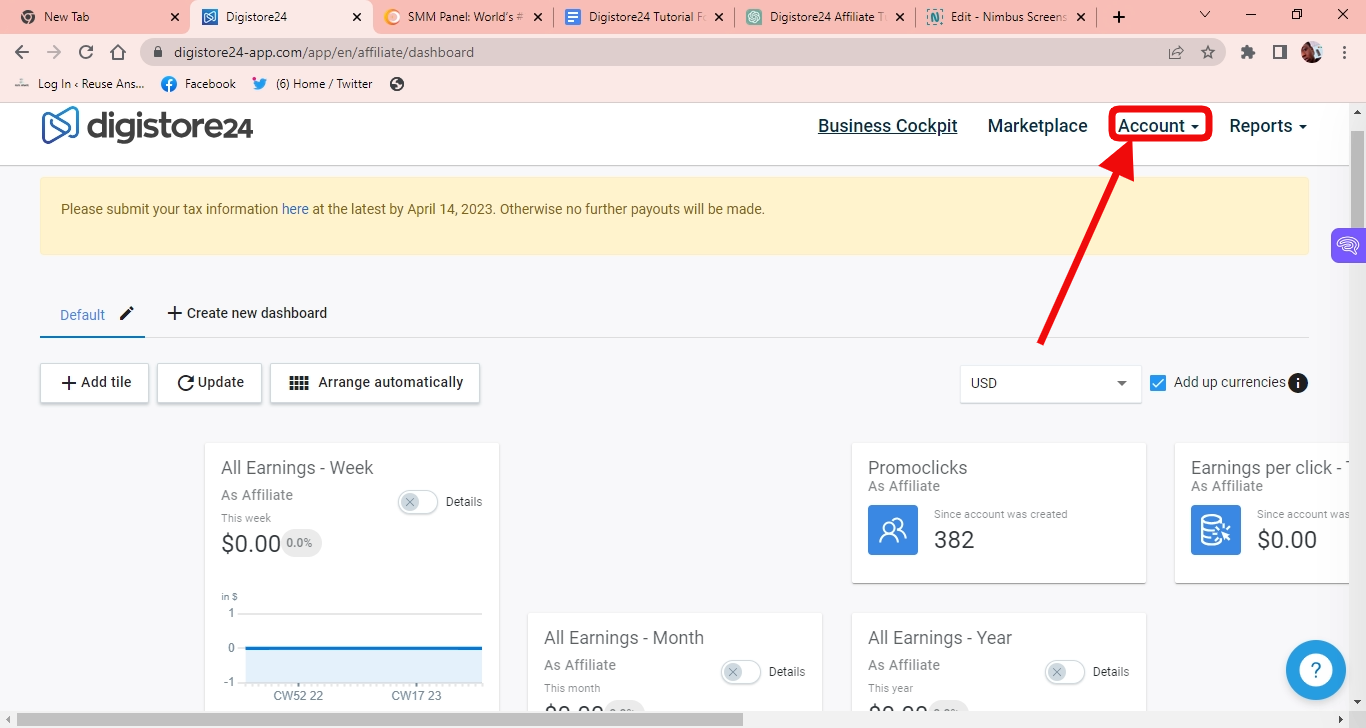
Task: Open the browser extensions puzzle icon
Action: click(x=1248, y=52)
